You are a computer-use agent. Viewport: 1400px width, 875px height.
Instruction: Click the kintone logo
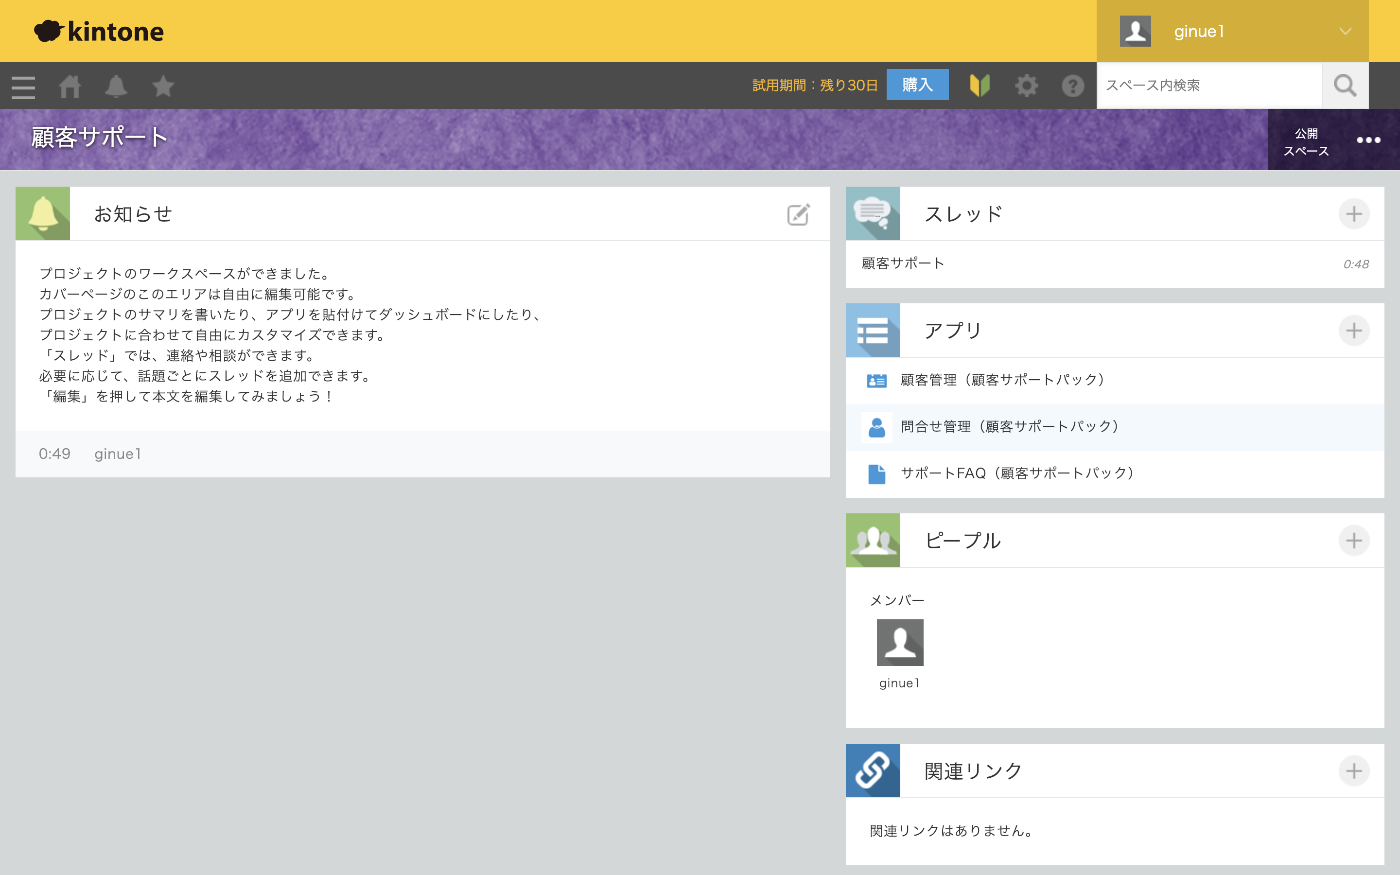[x=100, y=31]
